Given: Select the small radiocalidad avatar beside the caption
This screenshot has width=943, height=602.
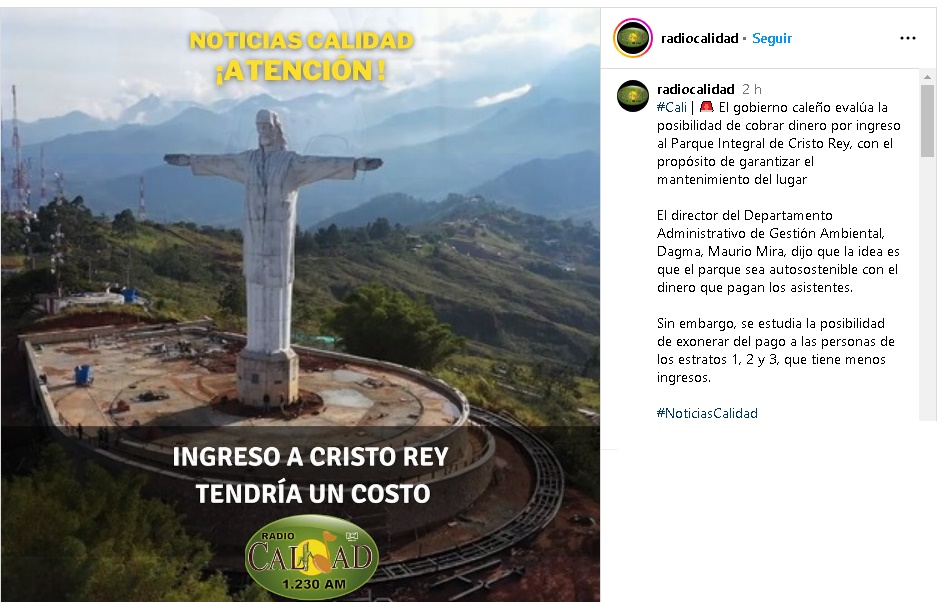Looking at the screenshot, I should coord(633,96).
